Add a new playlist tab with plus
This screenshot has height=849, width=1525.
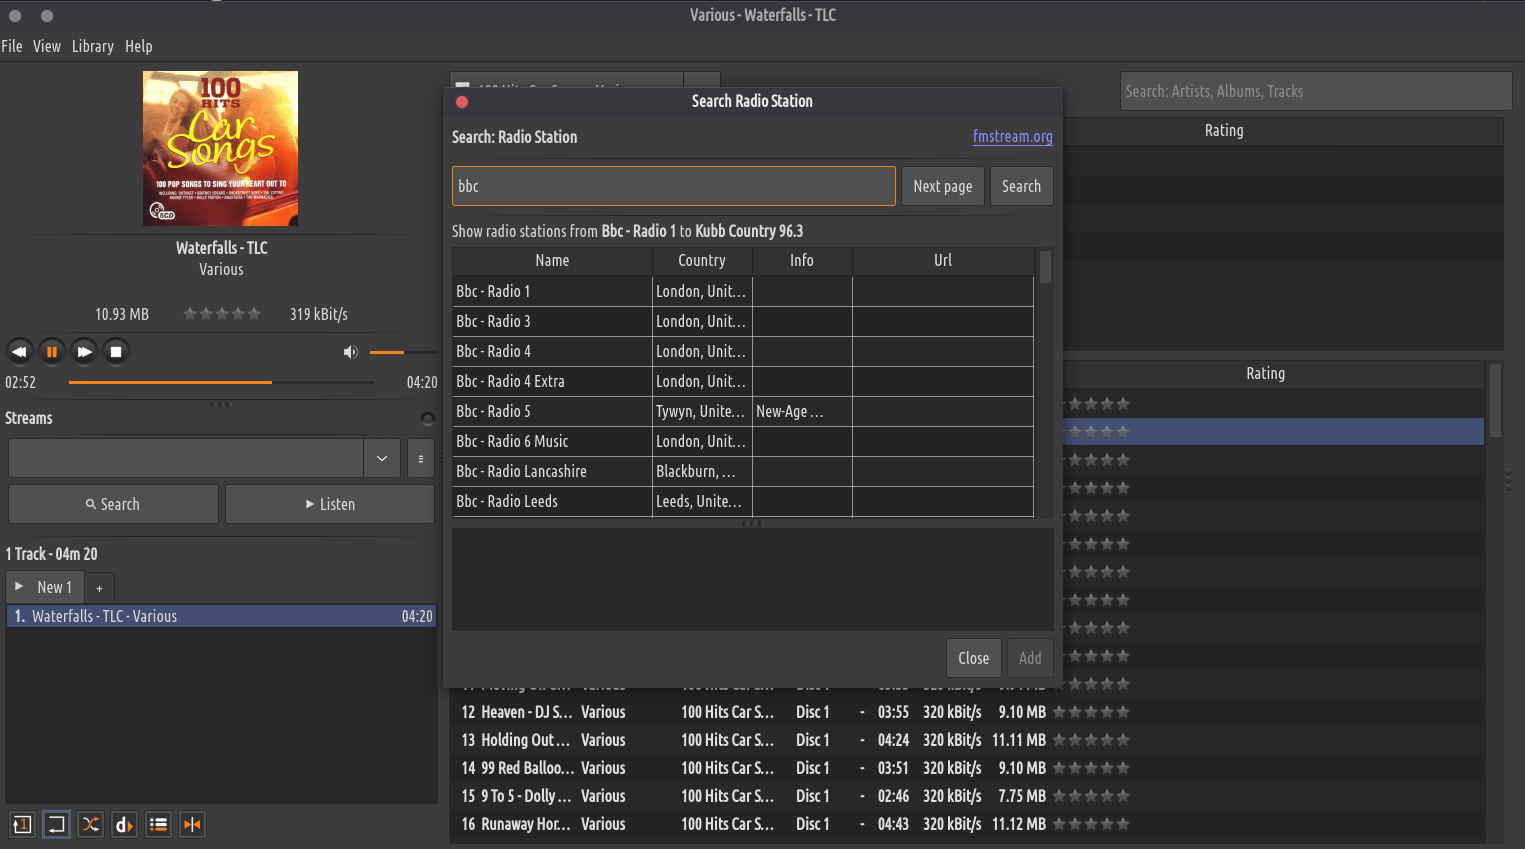[99, 588]
